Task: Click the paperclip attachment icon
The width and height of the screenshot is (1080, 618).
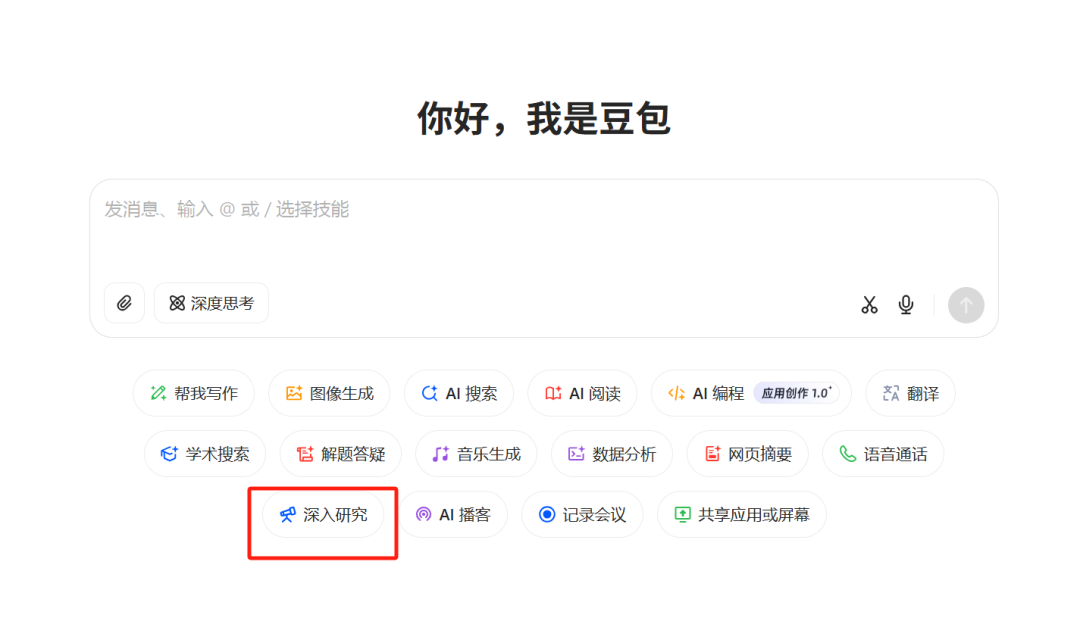Action: 124,303
